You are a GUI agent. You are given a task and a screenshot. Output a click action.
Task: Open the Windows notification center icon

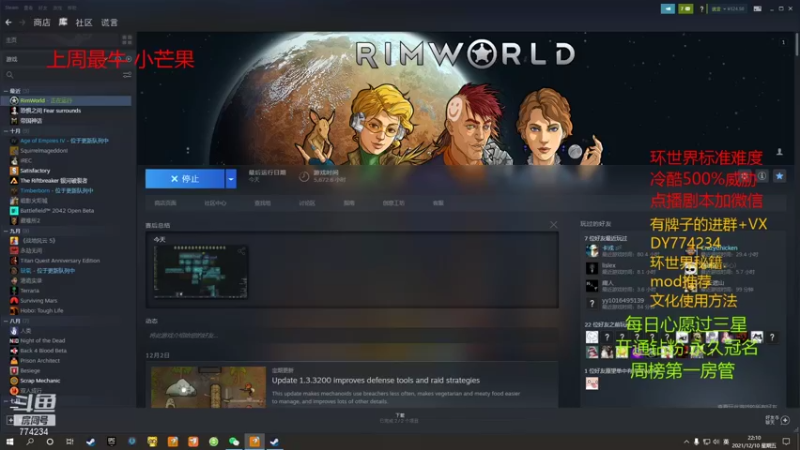[786, 441]
